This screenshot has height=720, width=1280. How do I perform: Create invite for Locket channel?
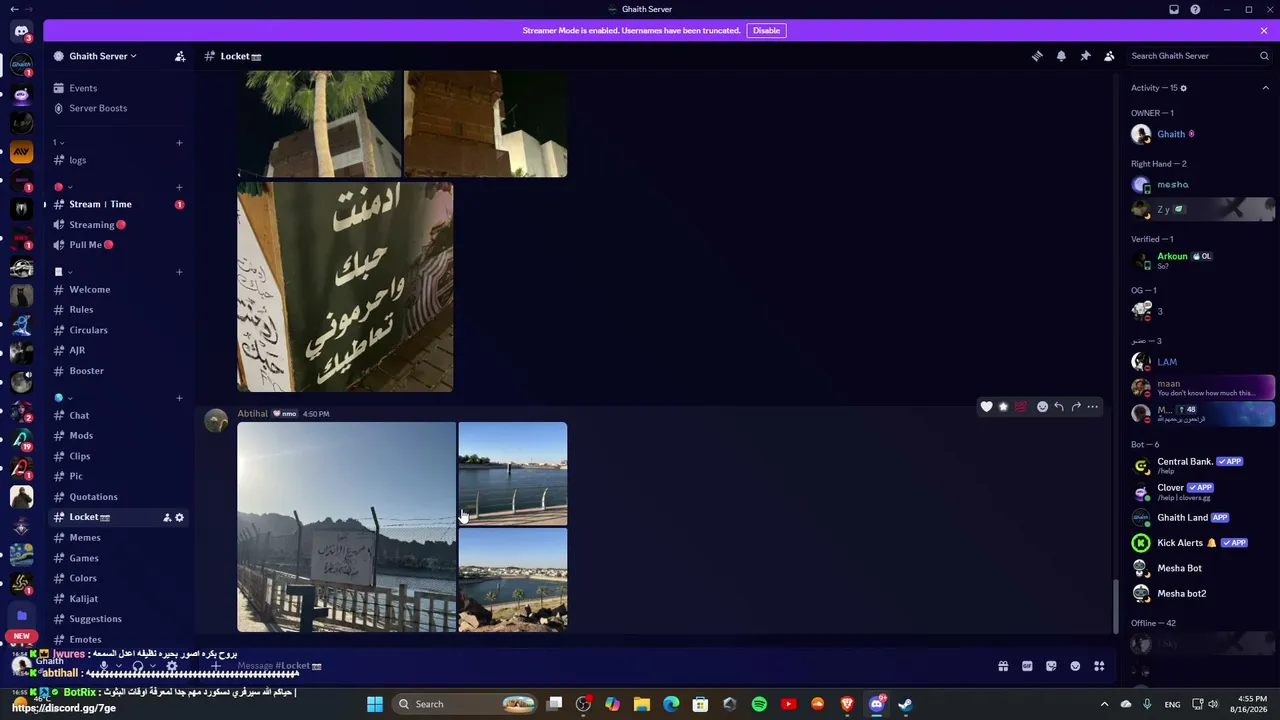pos(167,517)
